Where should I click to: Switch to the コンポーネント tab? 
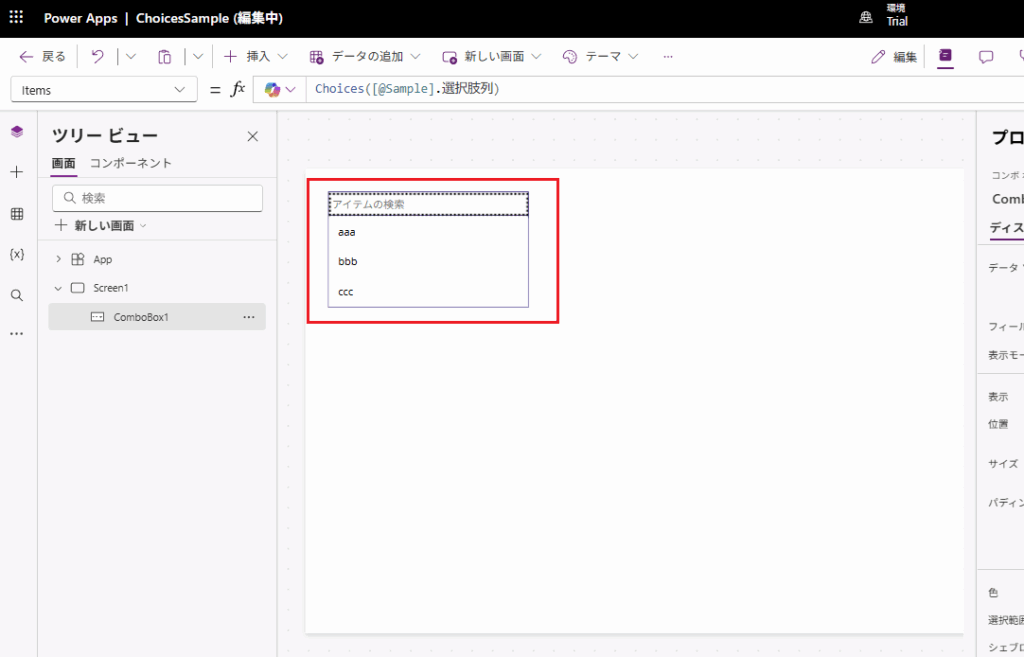coord(130,163)
